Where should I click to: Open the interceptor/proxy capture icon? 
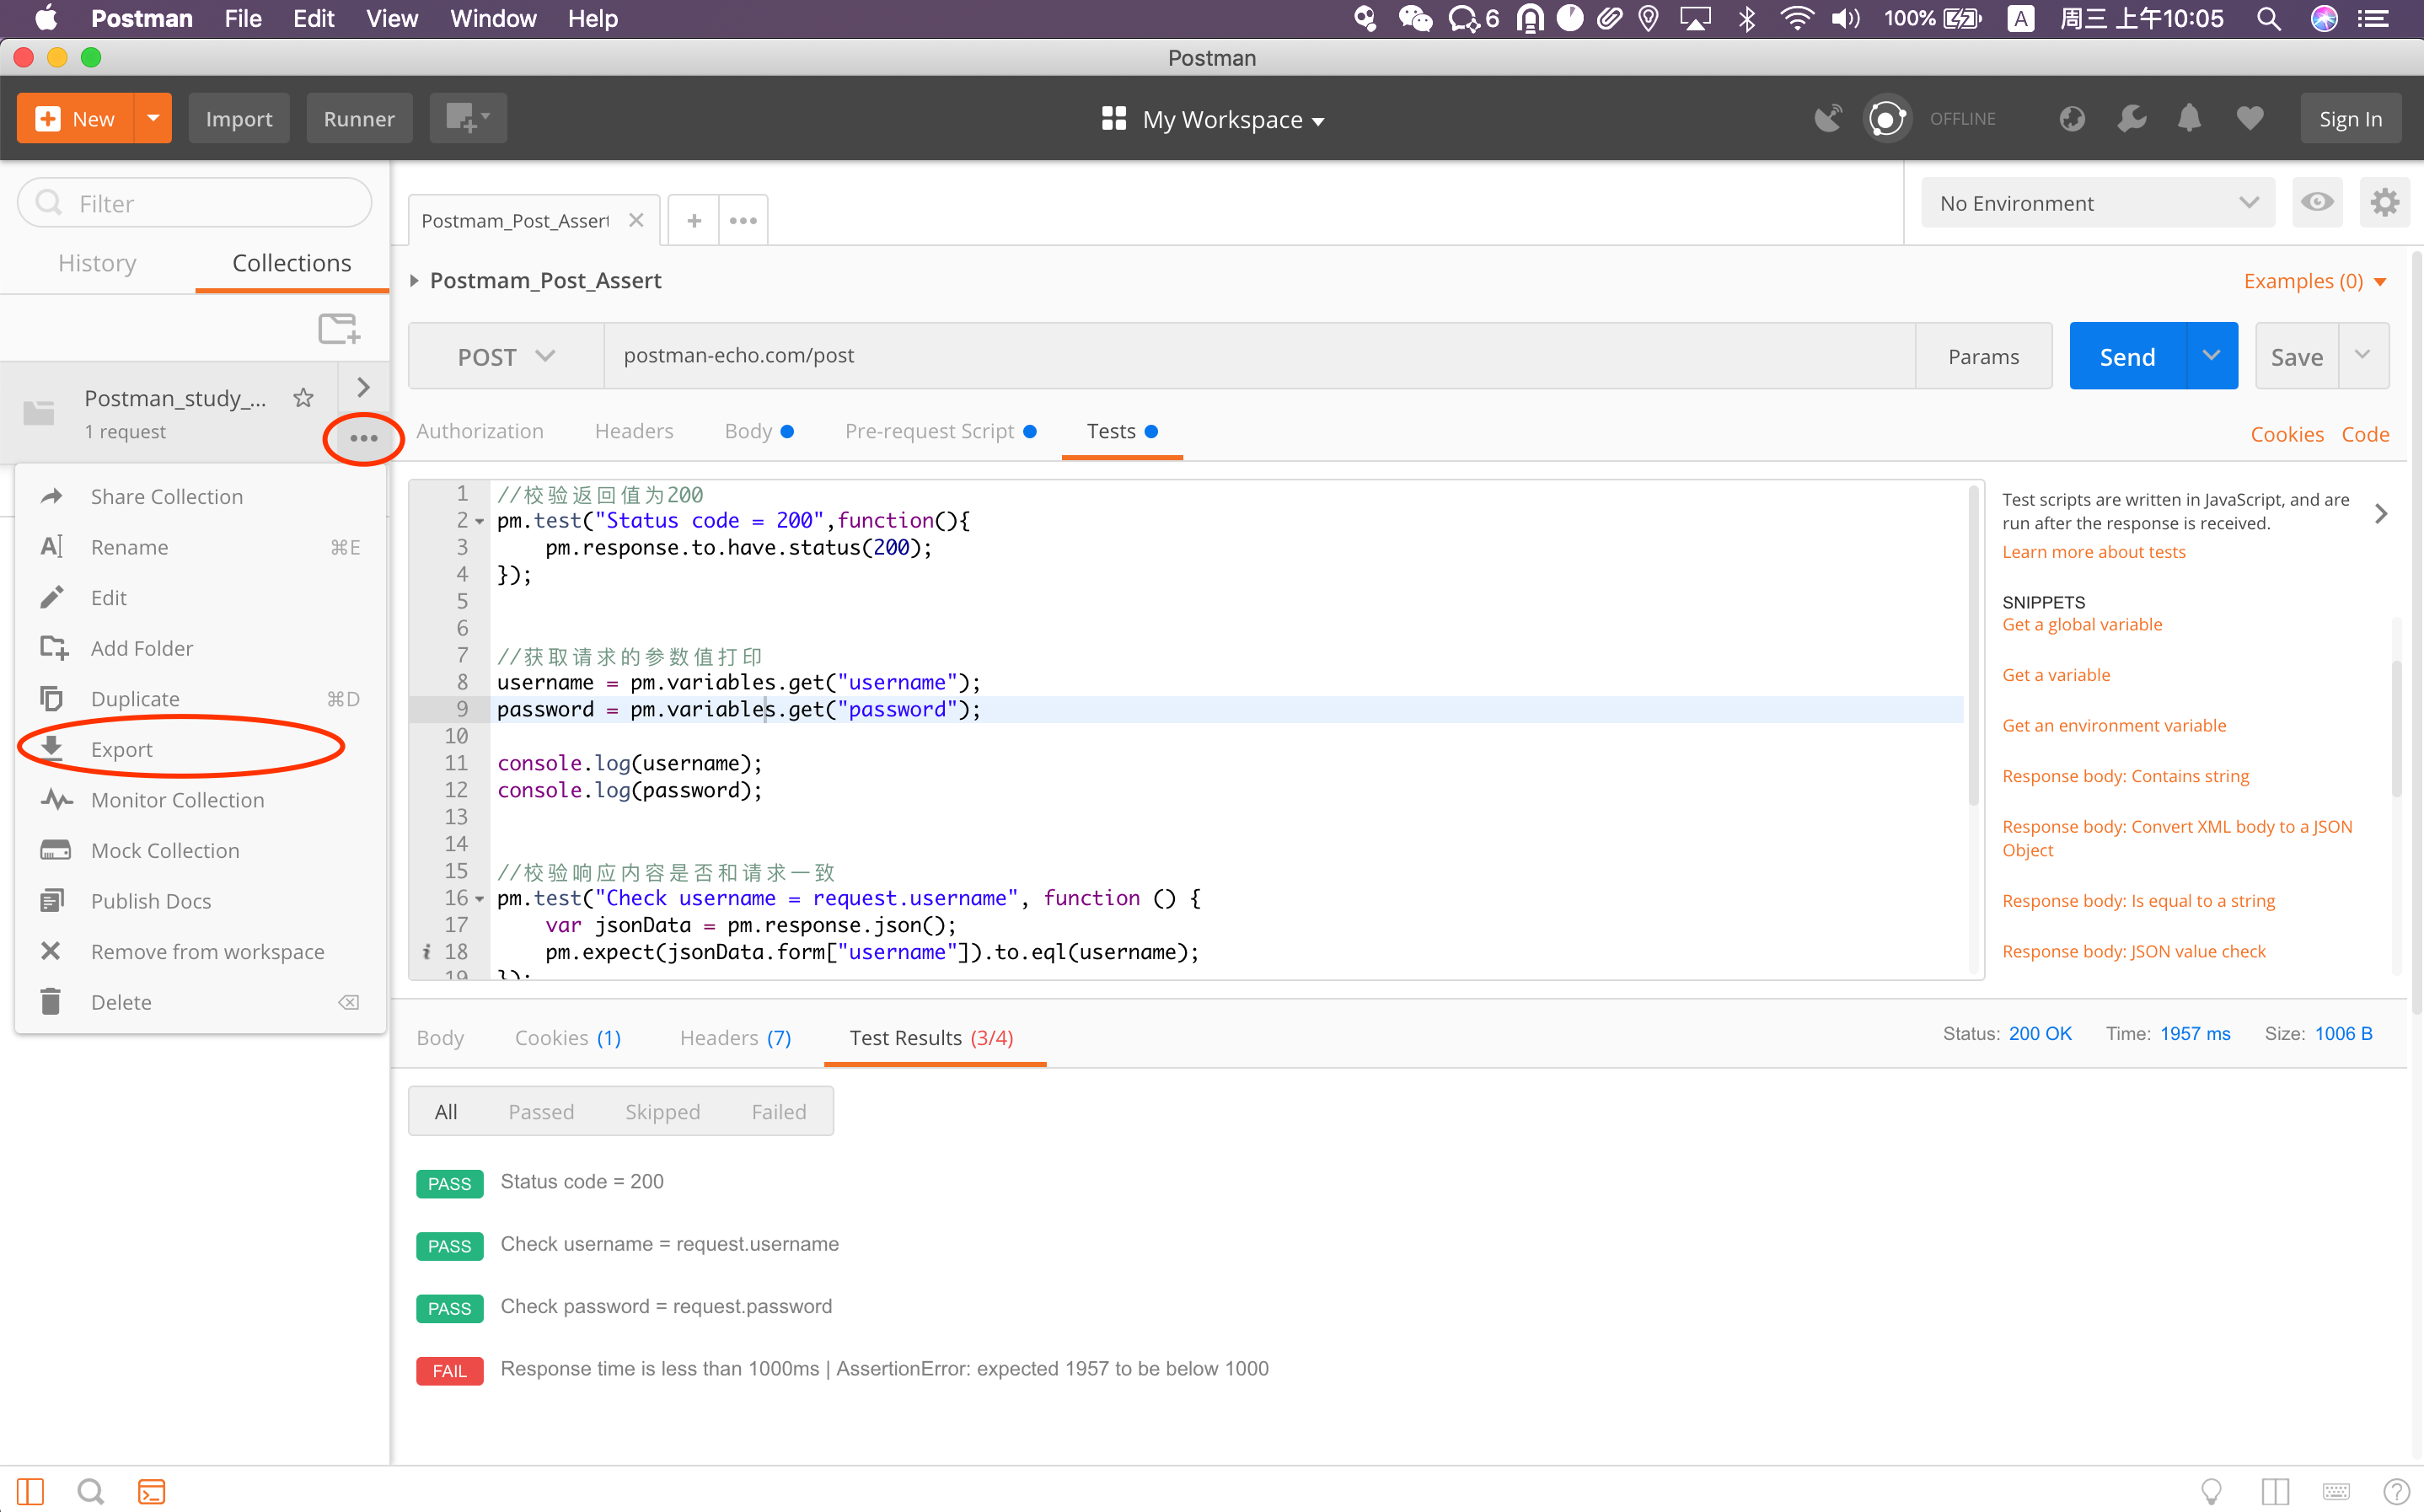(1827, 119)
